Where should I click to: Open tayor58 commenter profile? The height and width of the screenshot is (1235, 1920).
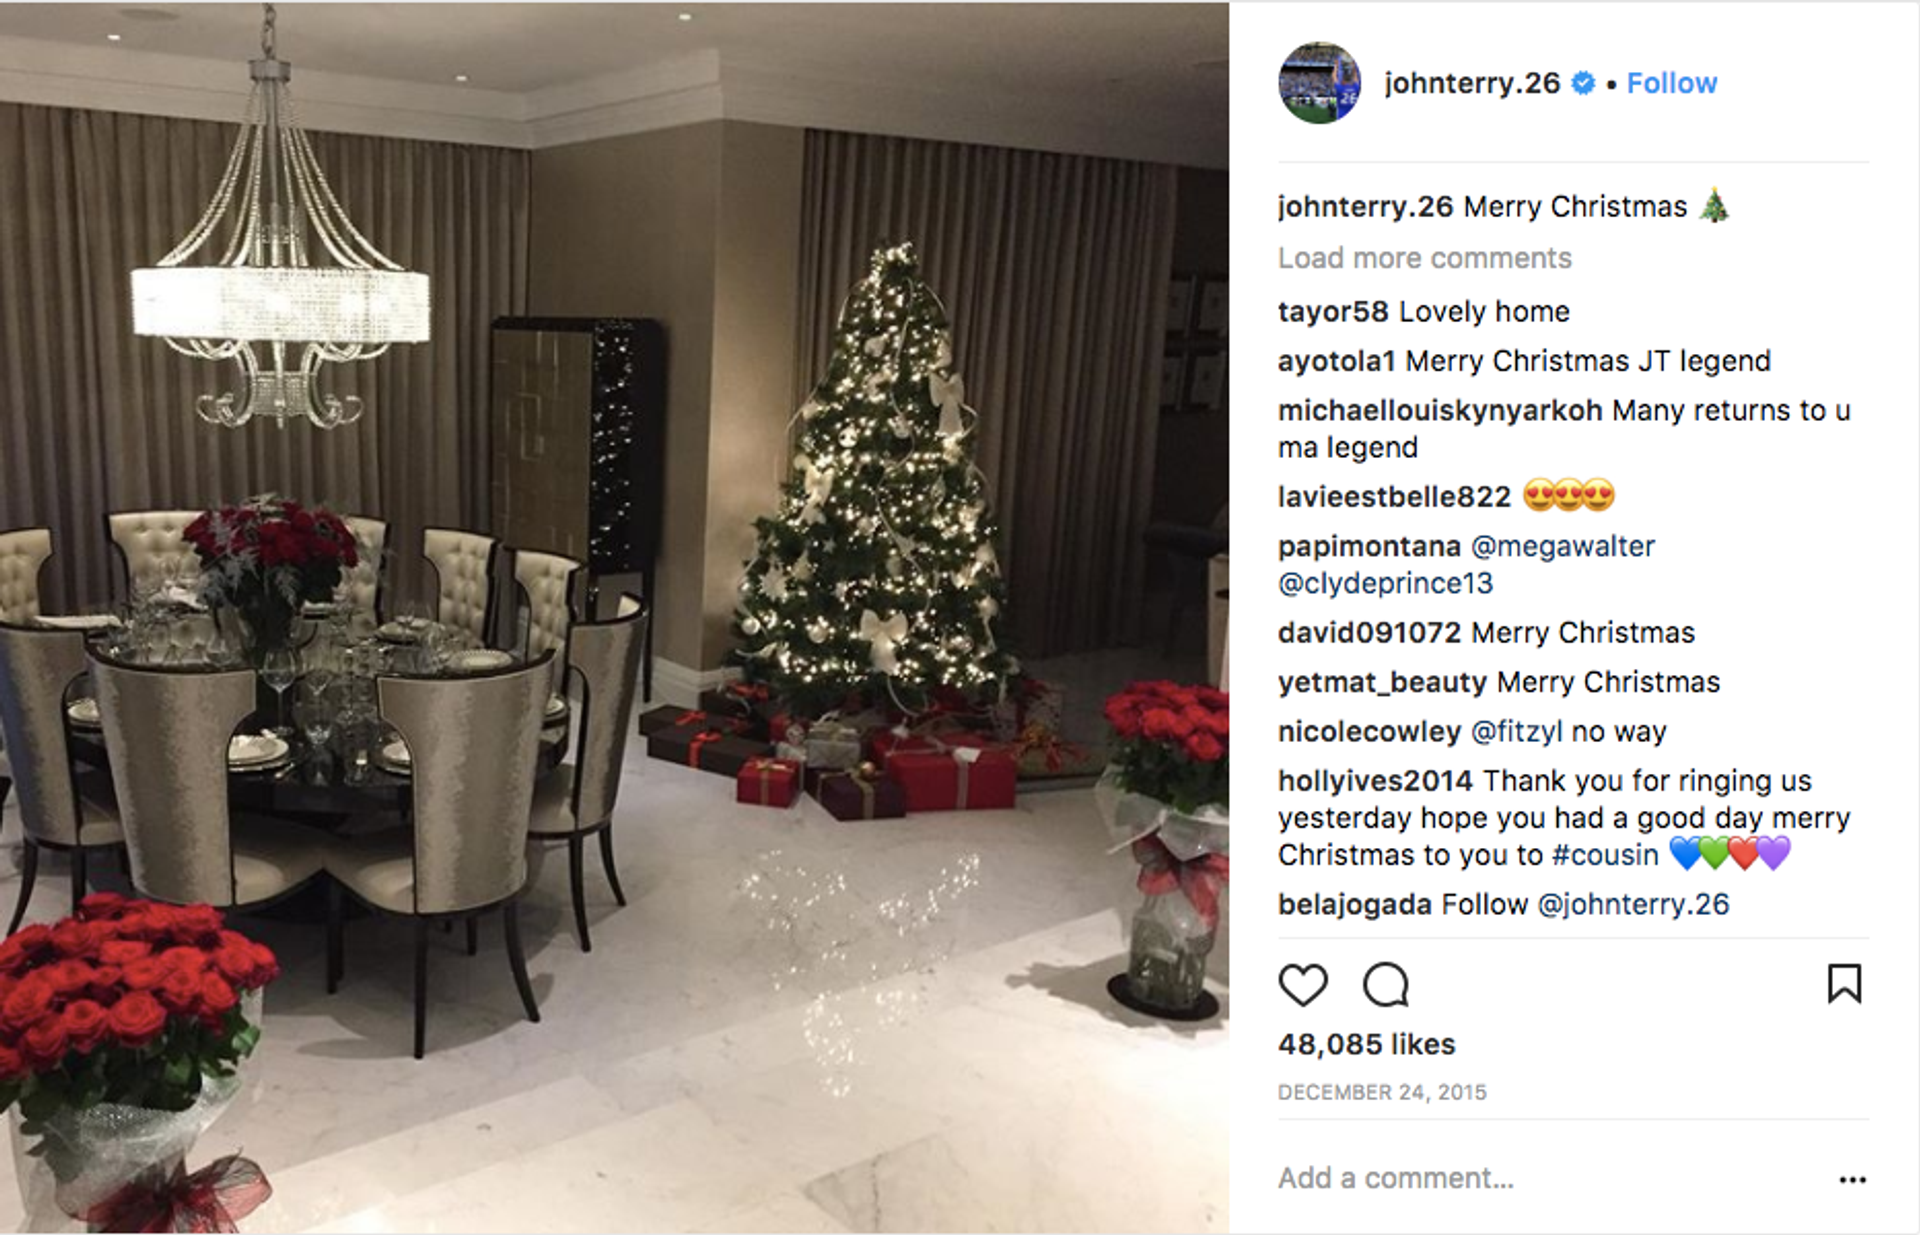tap(1333, 312)
